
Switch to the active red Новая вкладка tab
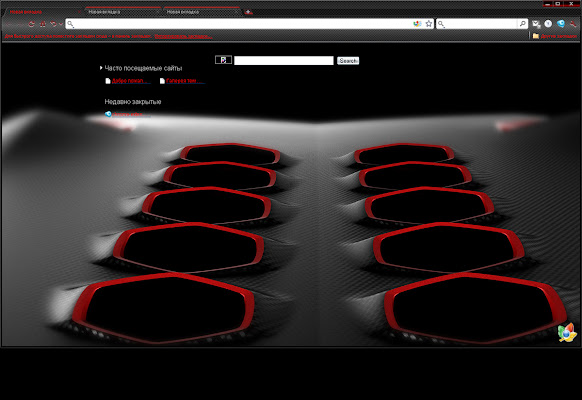click(43, 12)
